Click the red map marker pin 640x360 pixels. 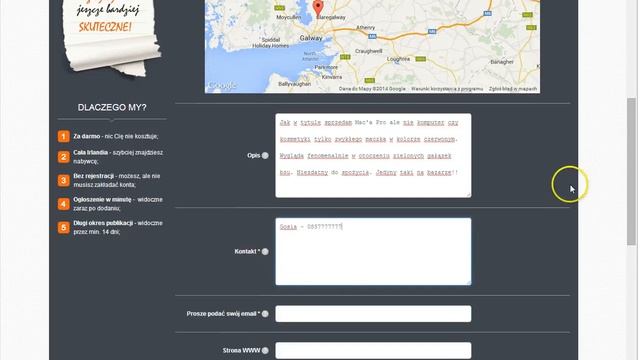(x=318, y=8)
